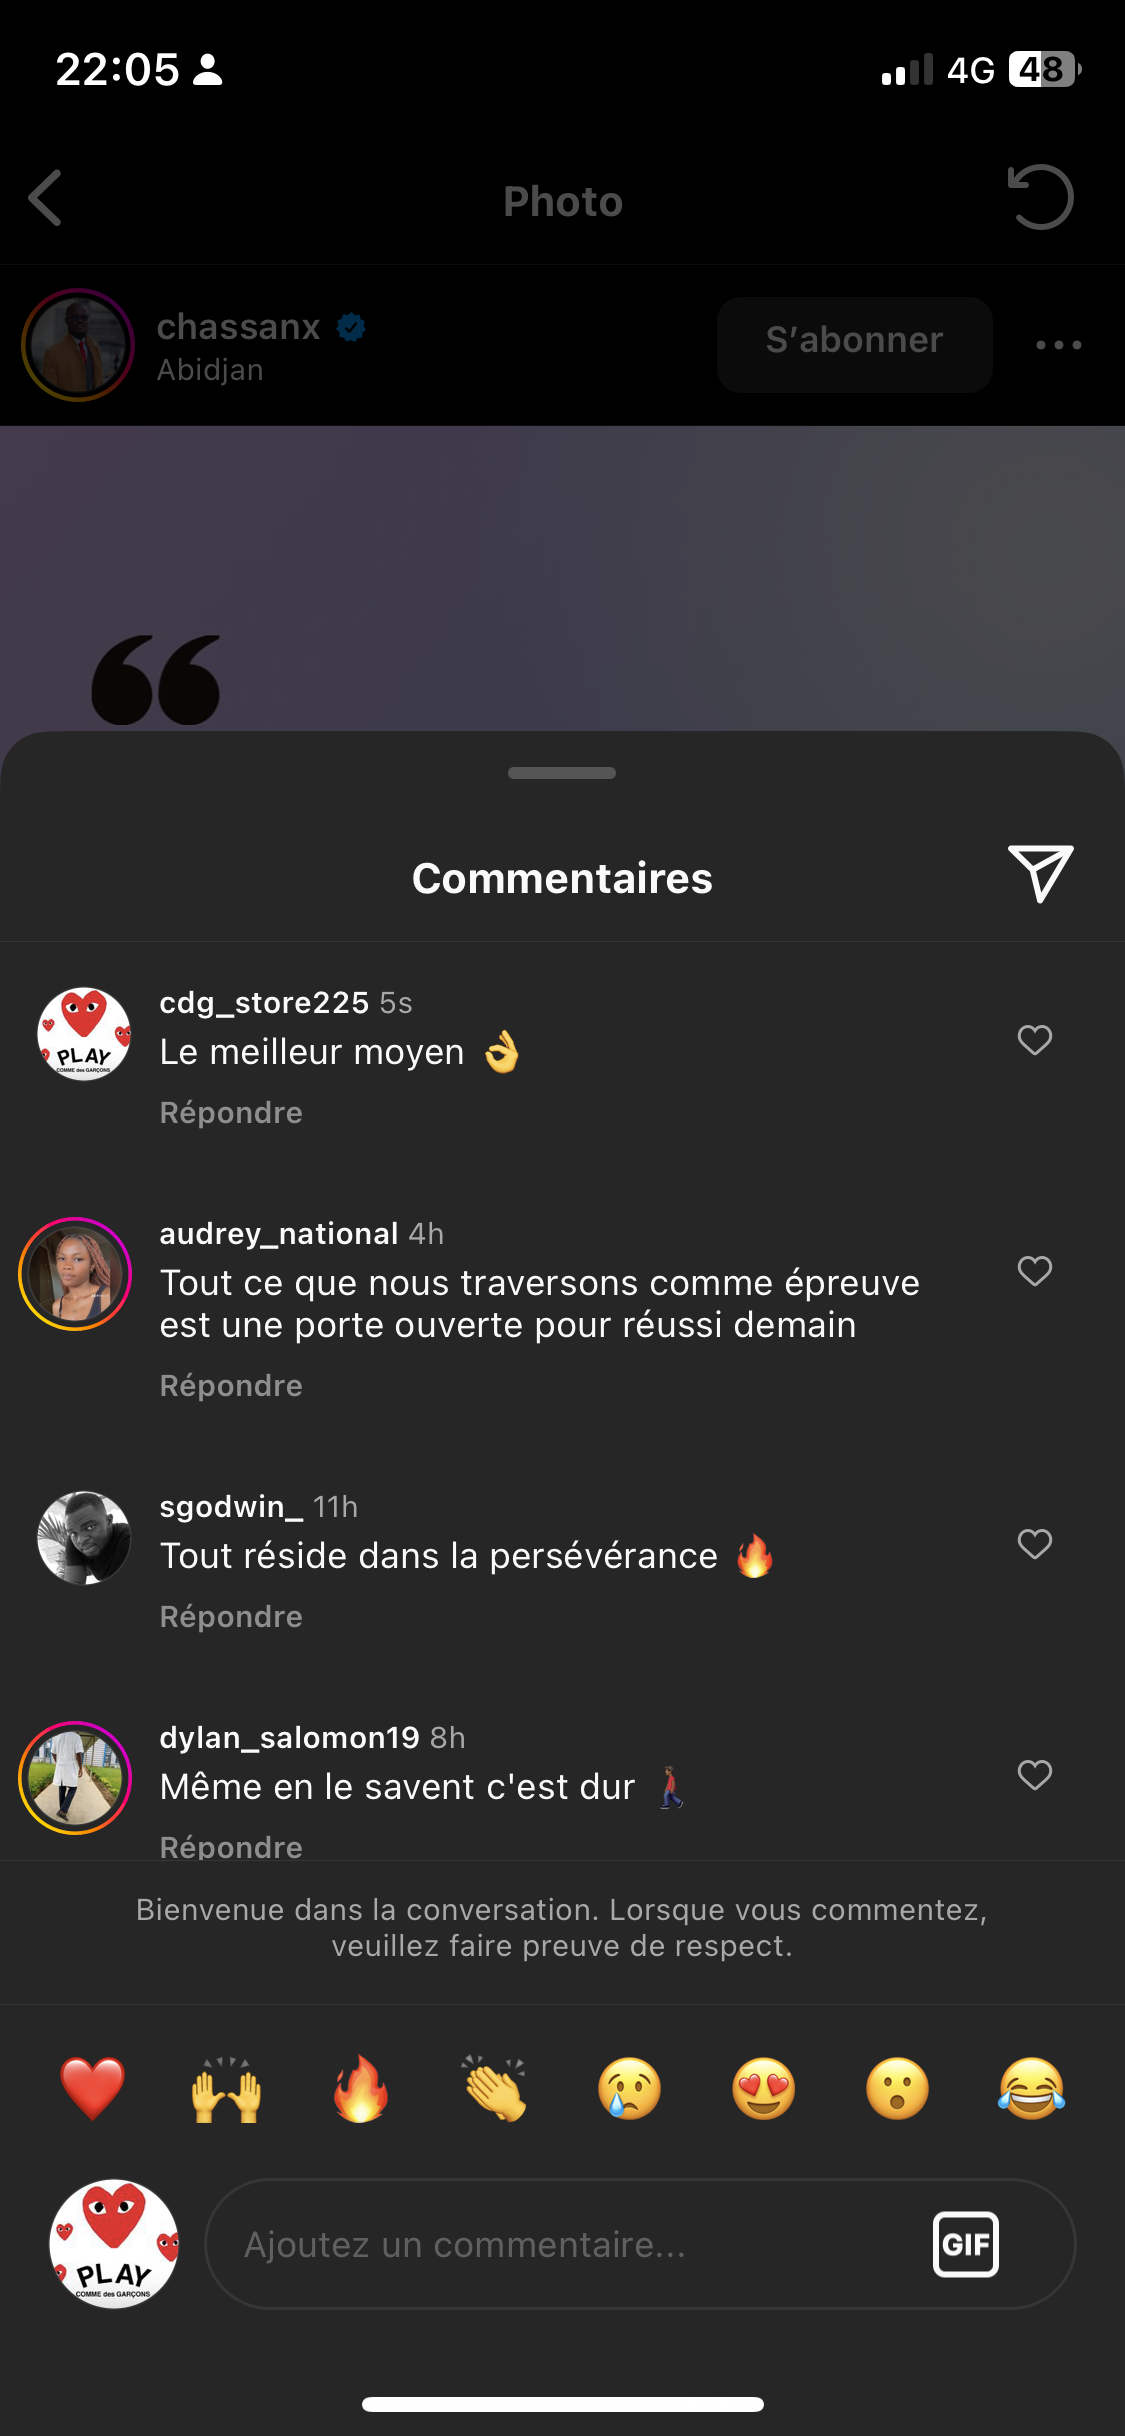Tap the share paper plane icon

(x=1040, y=873)
